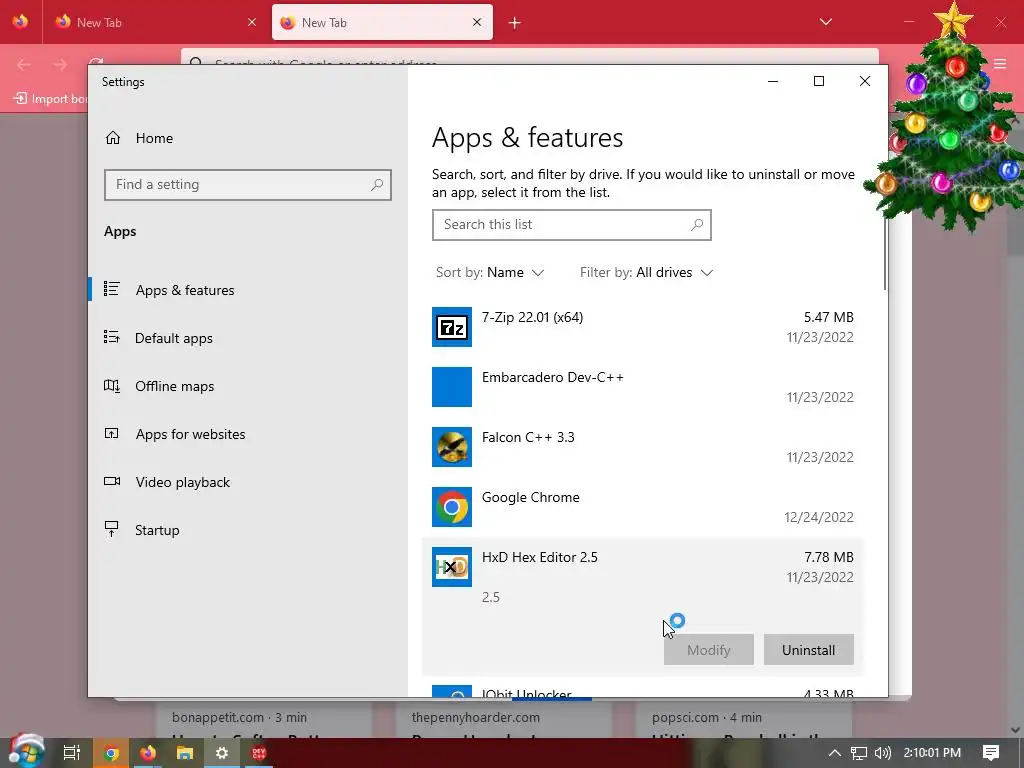Go to Offline maps settings

pos(174,386)
